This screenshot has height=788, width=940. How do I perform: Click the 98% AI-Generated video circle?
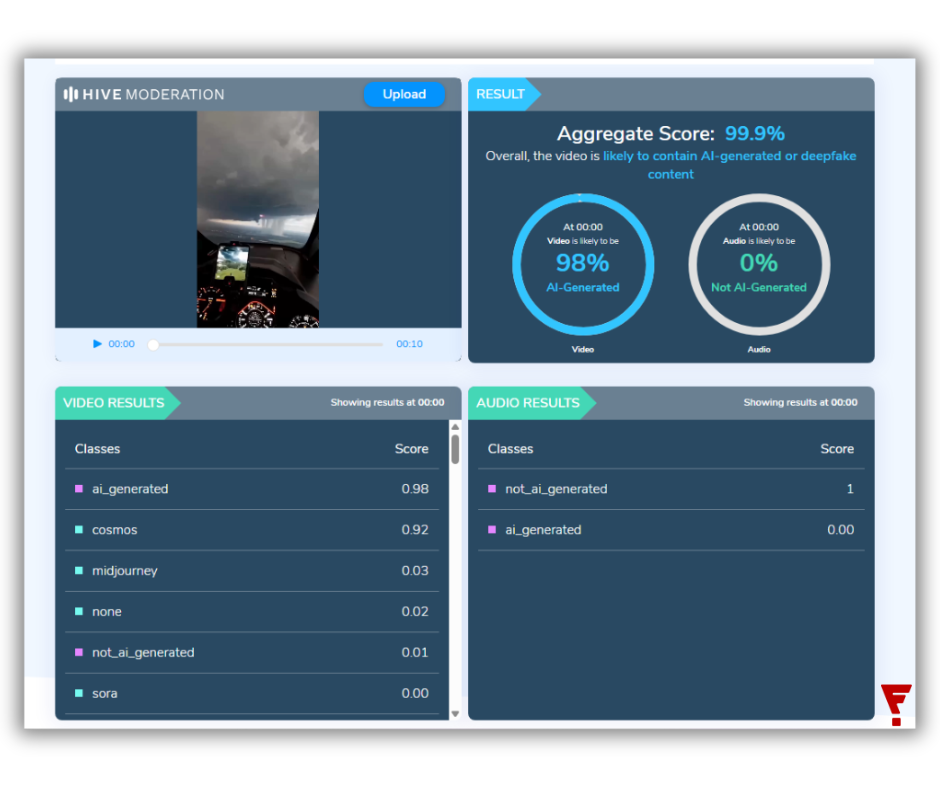pyautogui.click(x=583, y=264)
